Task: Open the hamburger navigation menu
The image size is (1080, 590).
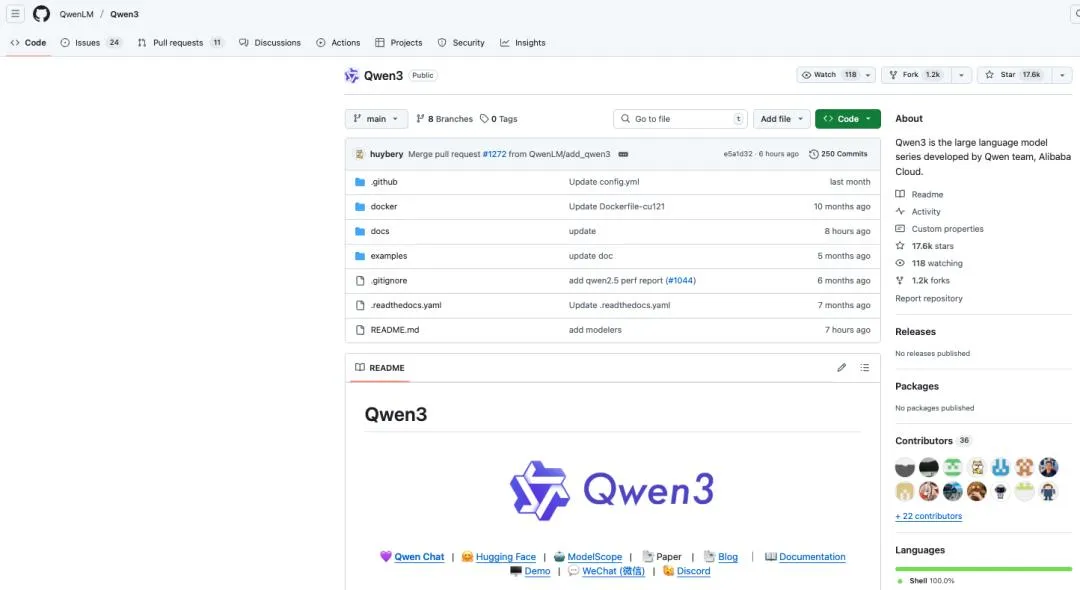Action: click(15, 14)
